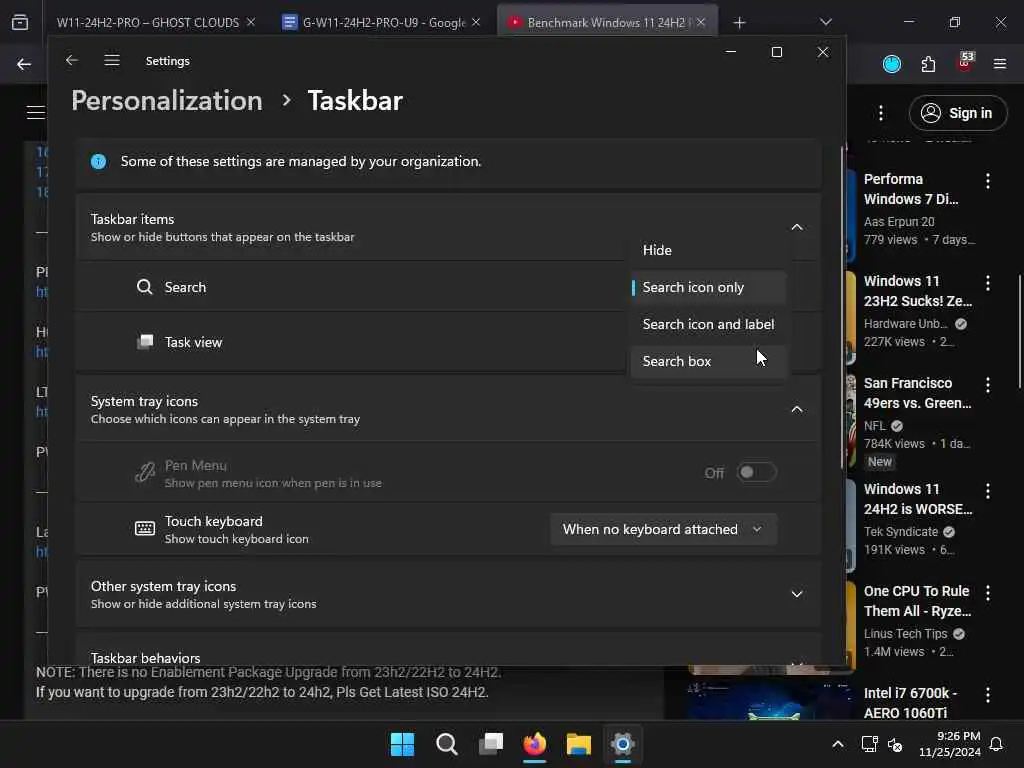The image size is (1024, 768).
Task: Click the Touch keyboard icon
Action: (145, 529)
